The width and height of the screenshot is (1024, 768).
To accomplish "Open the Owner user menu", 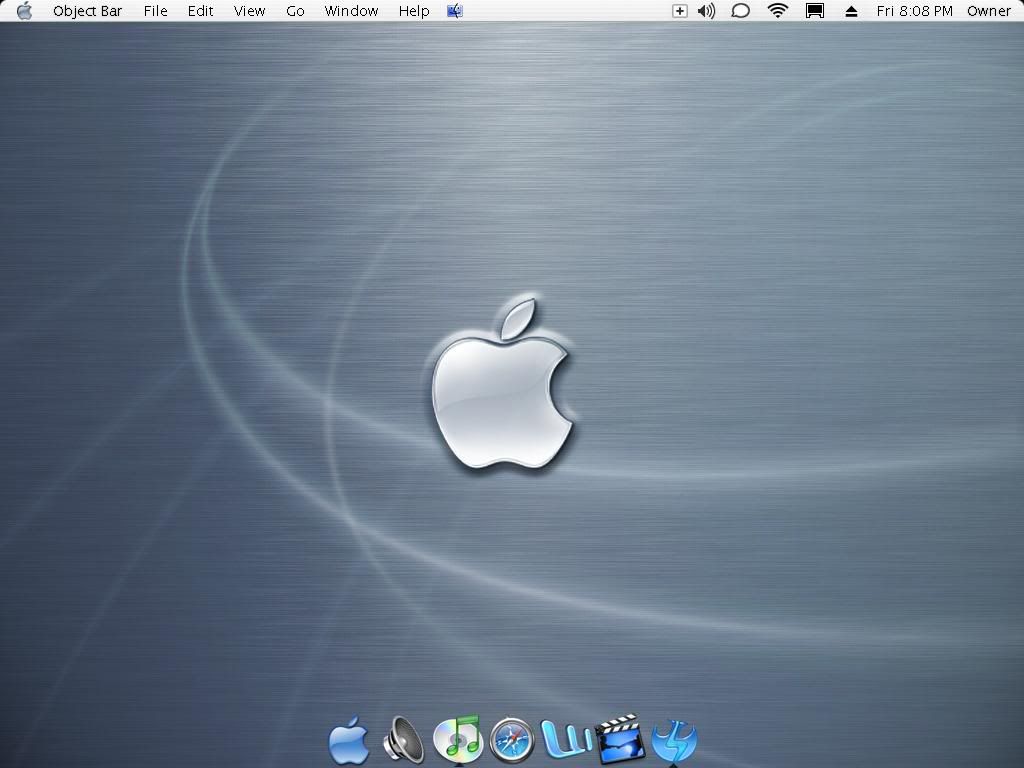I will pos(989,11).
